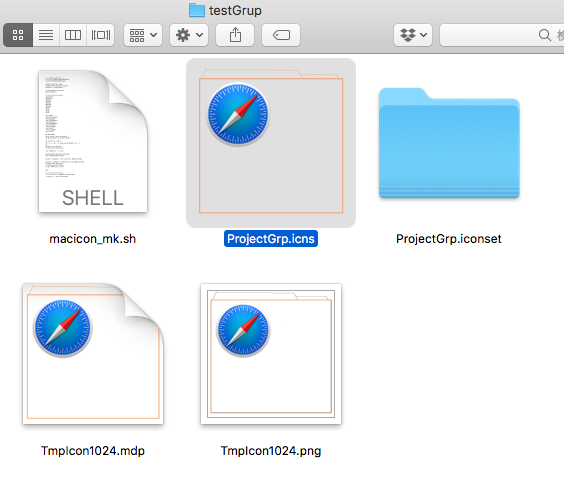This screenshot has width=564, height=490.
Task: Open the item arrangement dropdown
Action: pyautogui.click(x=143, y=35)
